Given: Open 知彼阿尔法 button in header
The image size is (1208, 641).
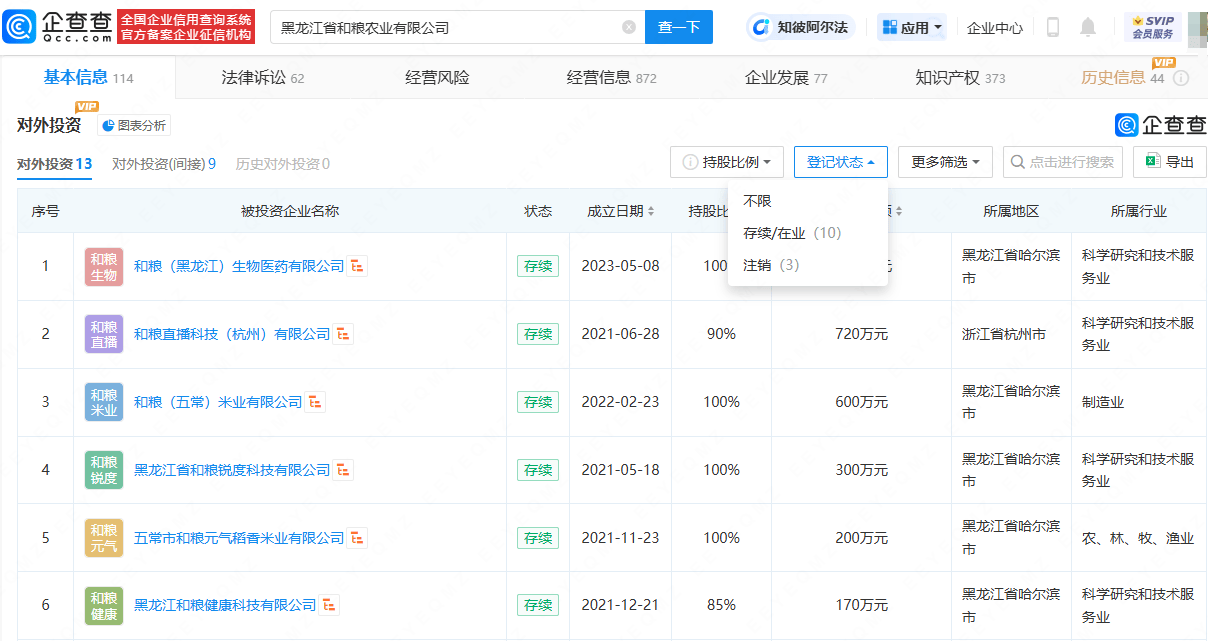Looking at the screenshot, I should point(799,27).
